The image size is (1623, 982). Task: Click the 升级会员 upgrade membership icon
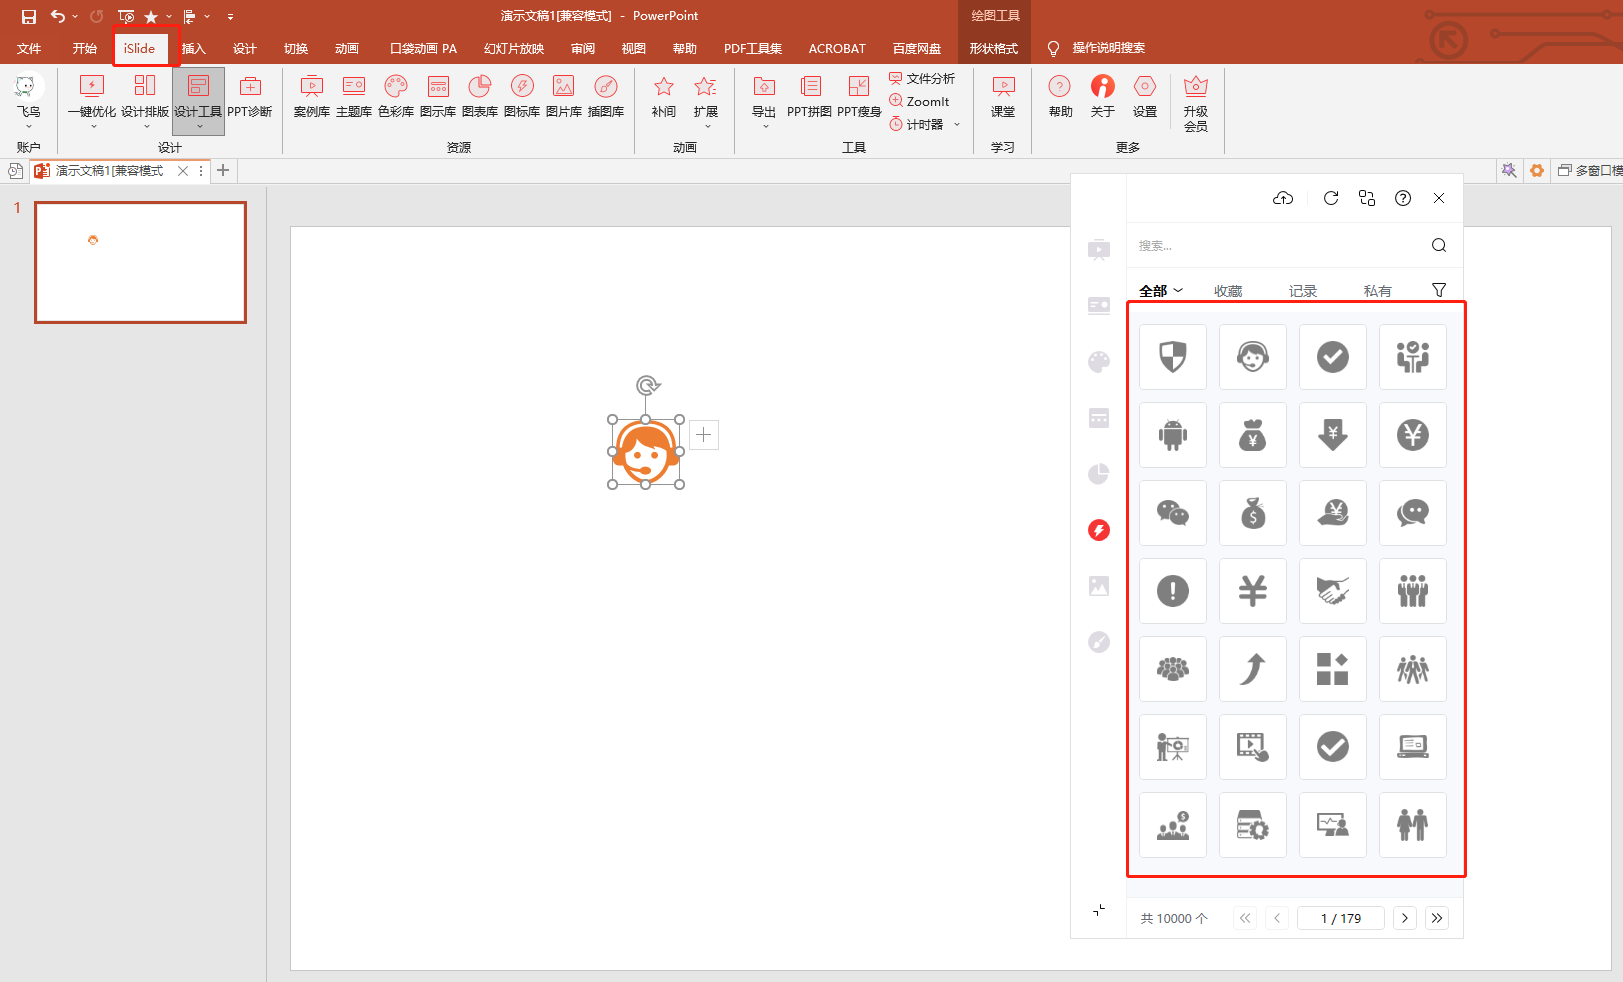[1196, 103]
